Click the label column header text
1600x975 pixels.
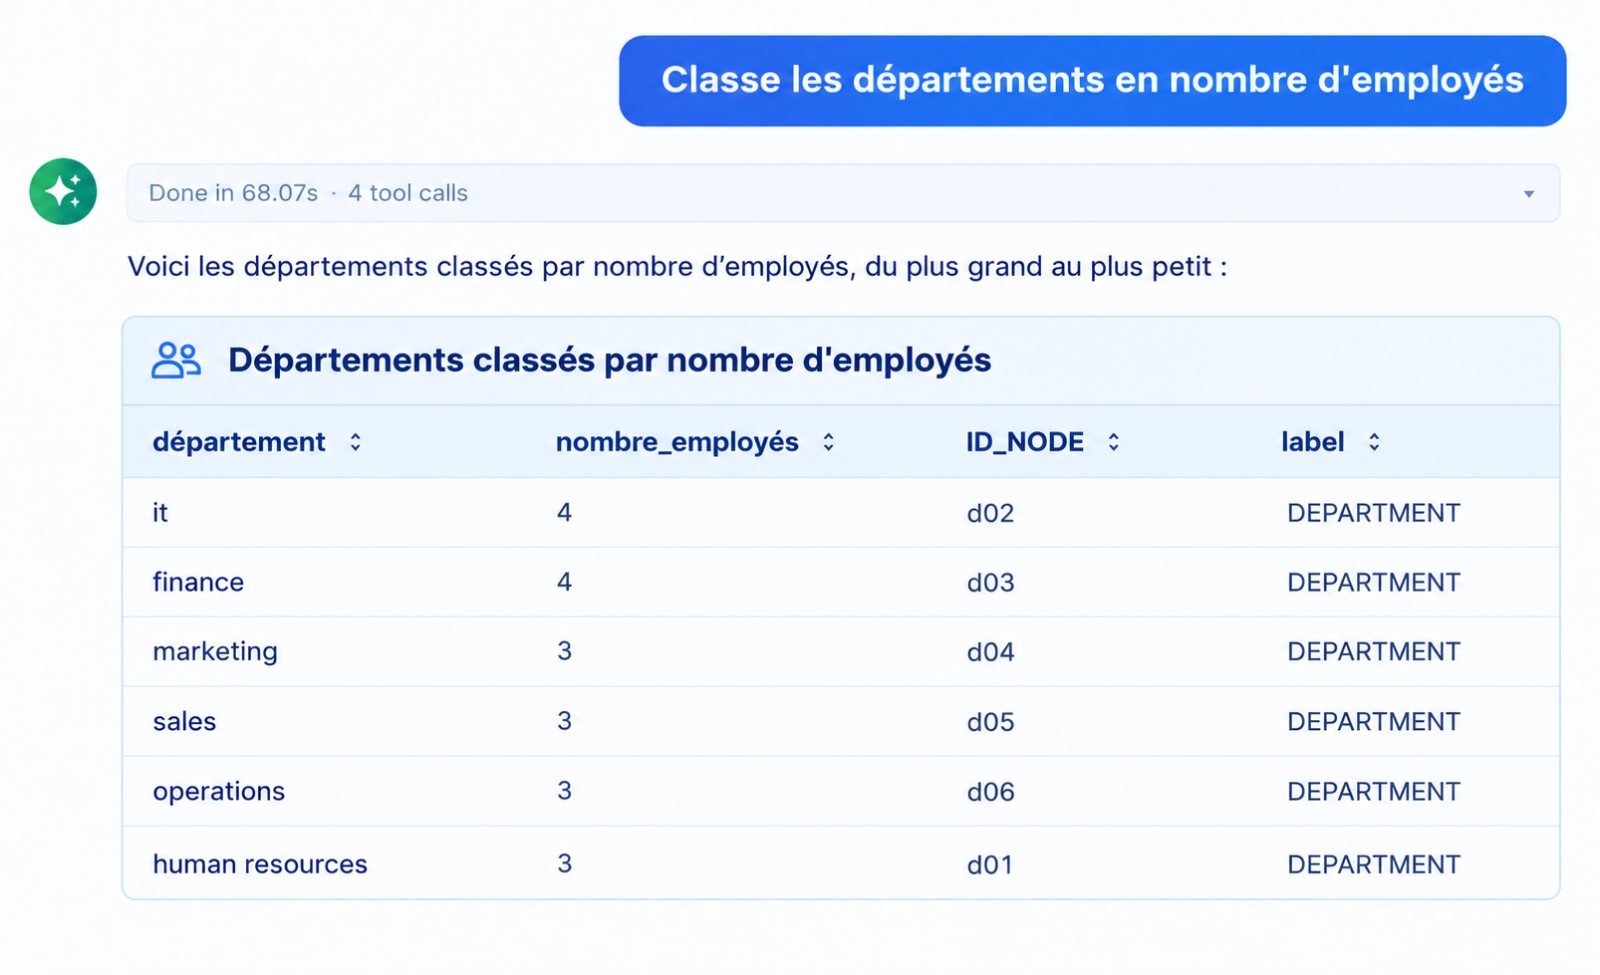(x=1312, y=442)
